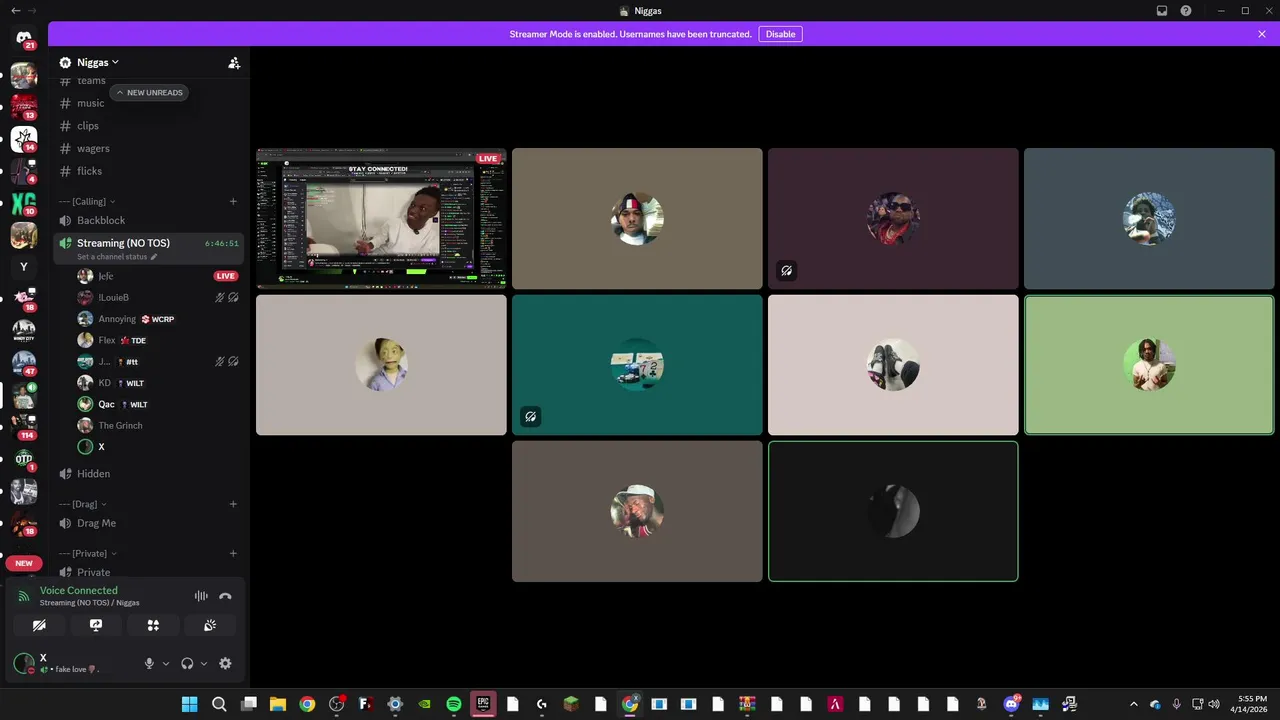Screen dimensions: 1280x720
Task: Open Discord icon in the taskbar
Action: (x=1011, y=704)
